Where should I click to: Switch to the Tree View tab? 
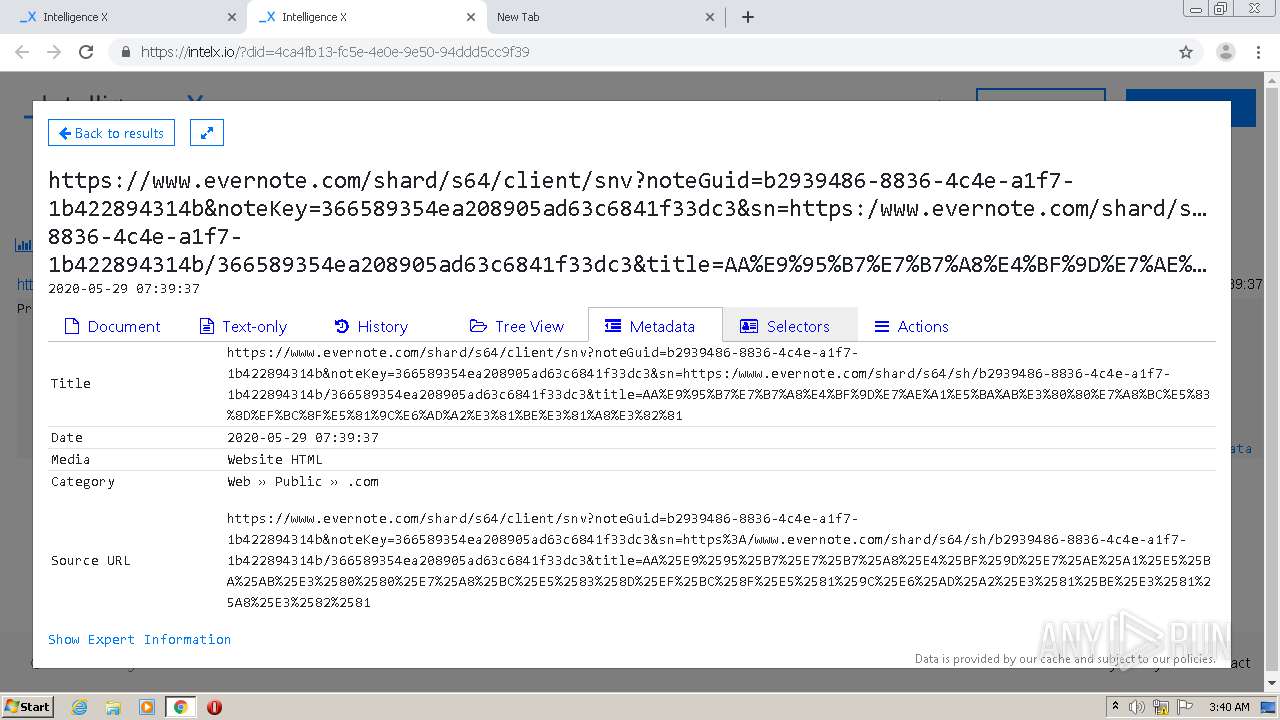pos(517,326)
